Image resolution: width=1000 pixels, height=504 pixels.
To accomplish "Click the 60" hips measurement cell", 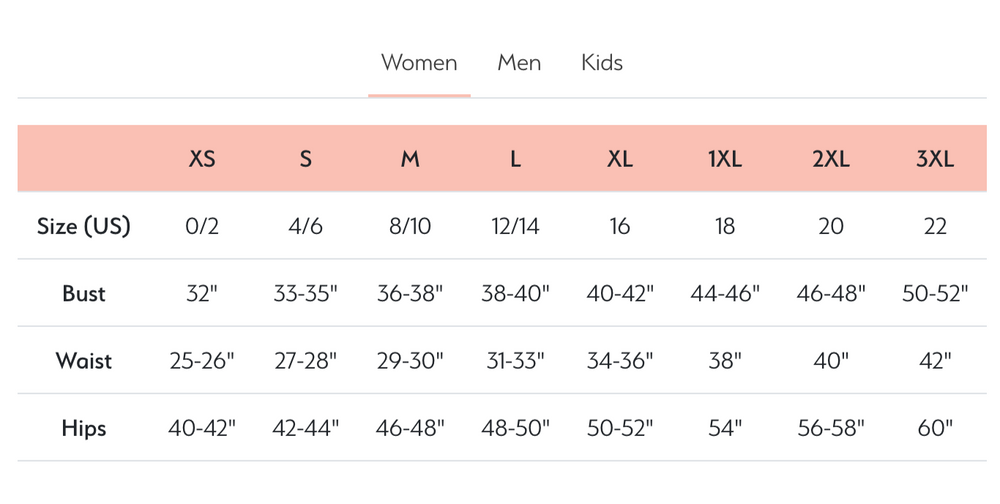I will [x=935, y=428].
